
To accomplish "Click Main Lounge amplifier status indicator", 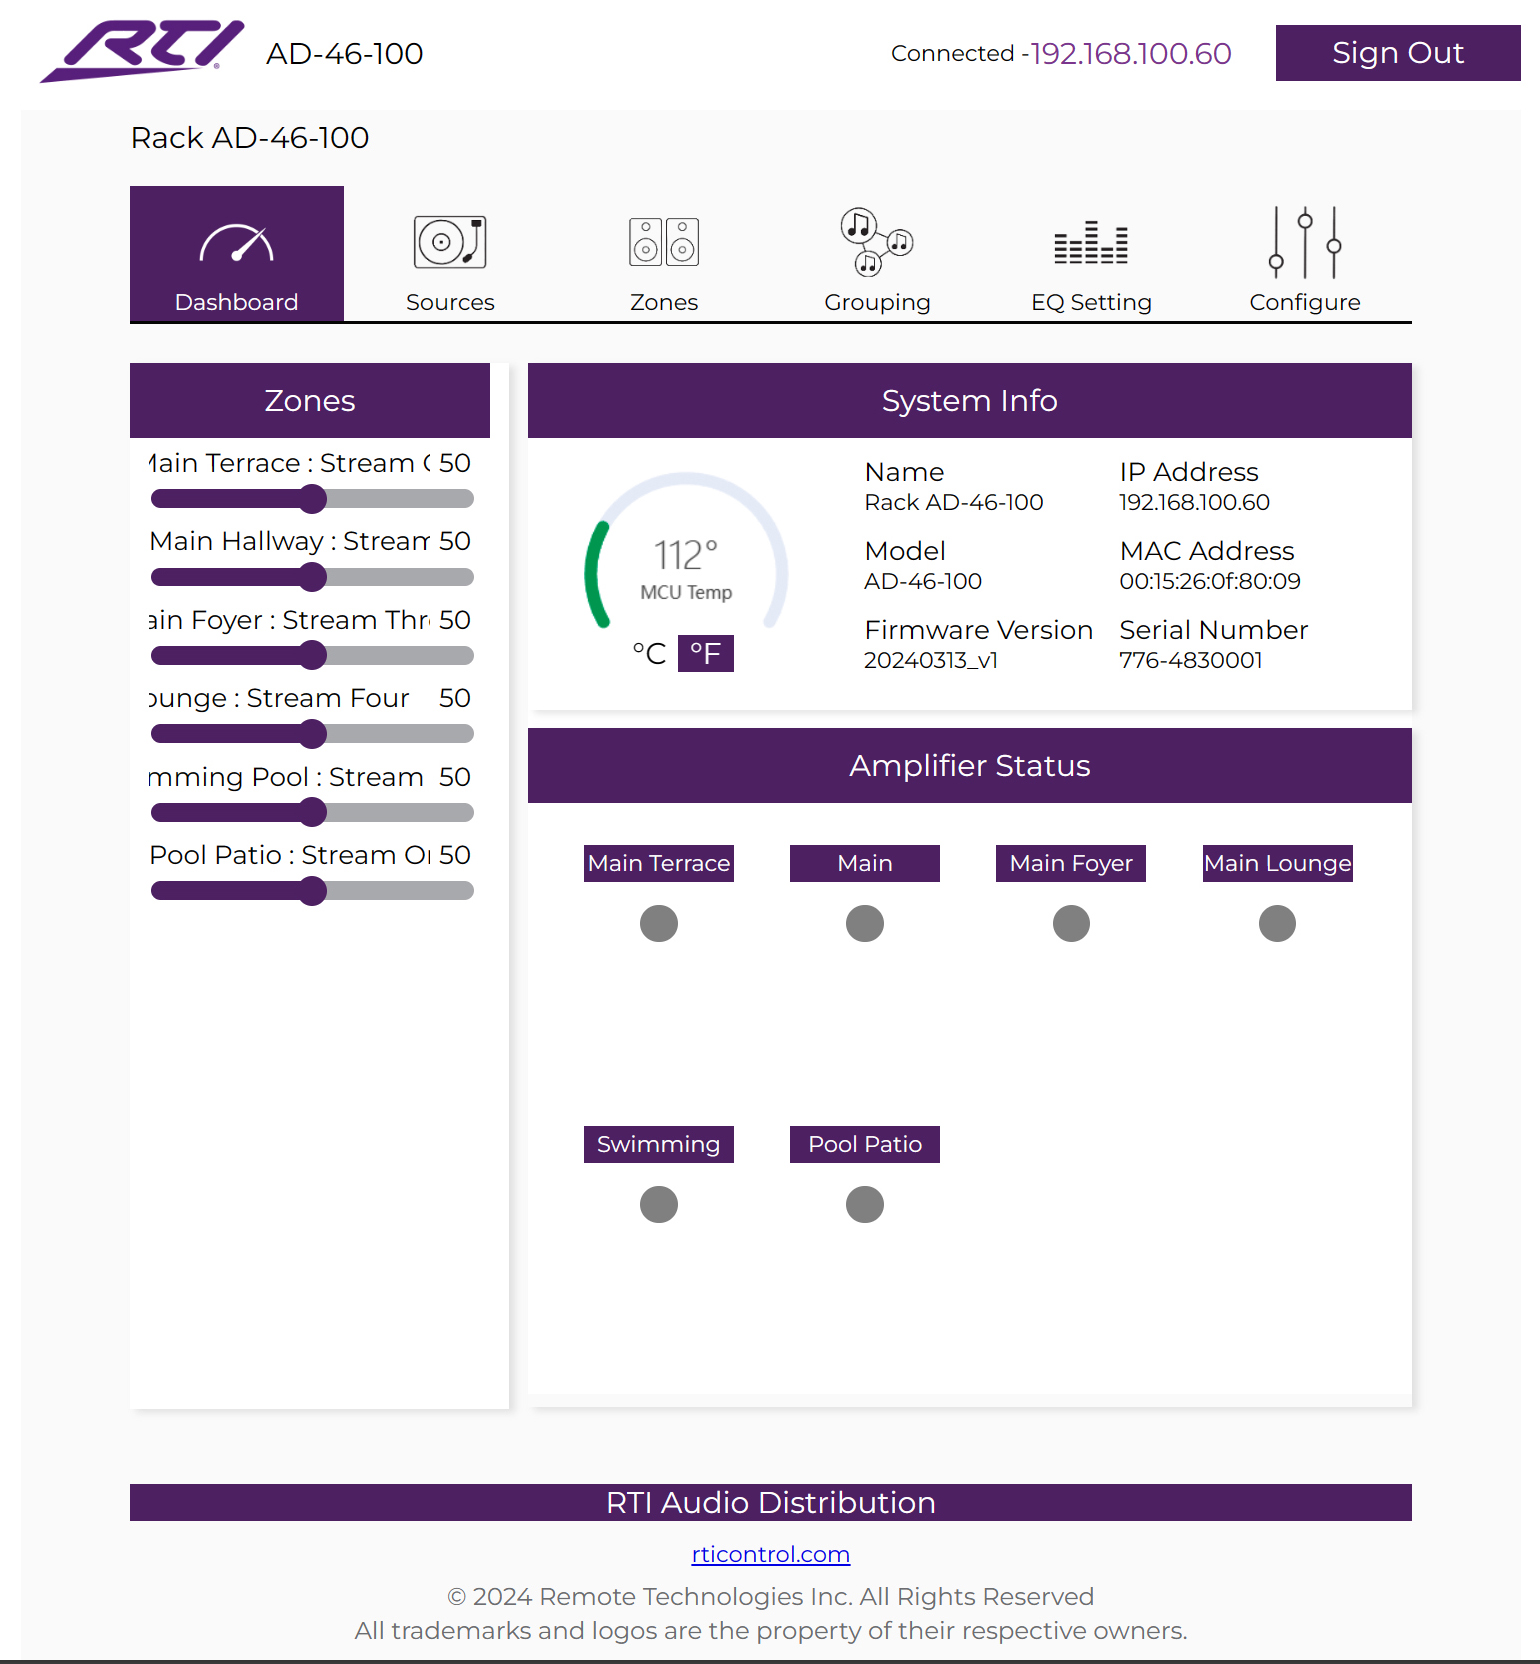I will tap(1277, 923).
